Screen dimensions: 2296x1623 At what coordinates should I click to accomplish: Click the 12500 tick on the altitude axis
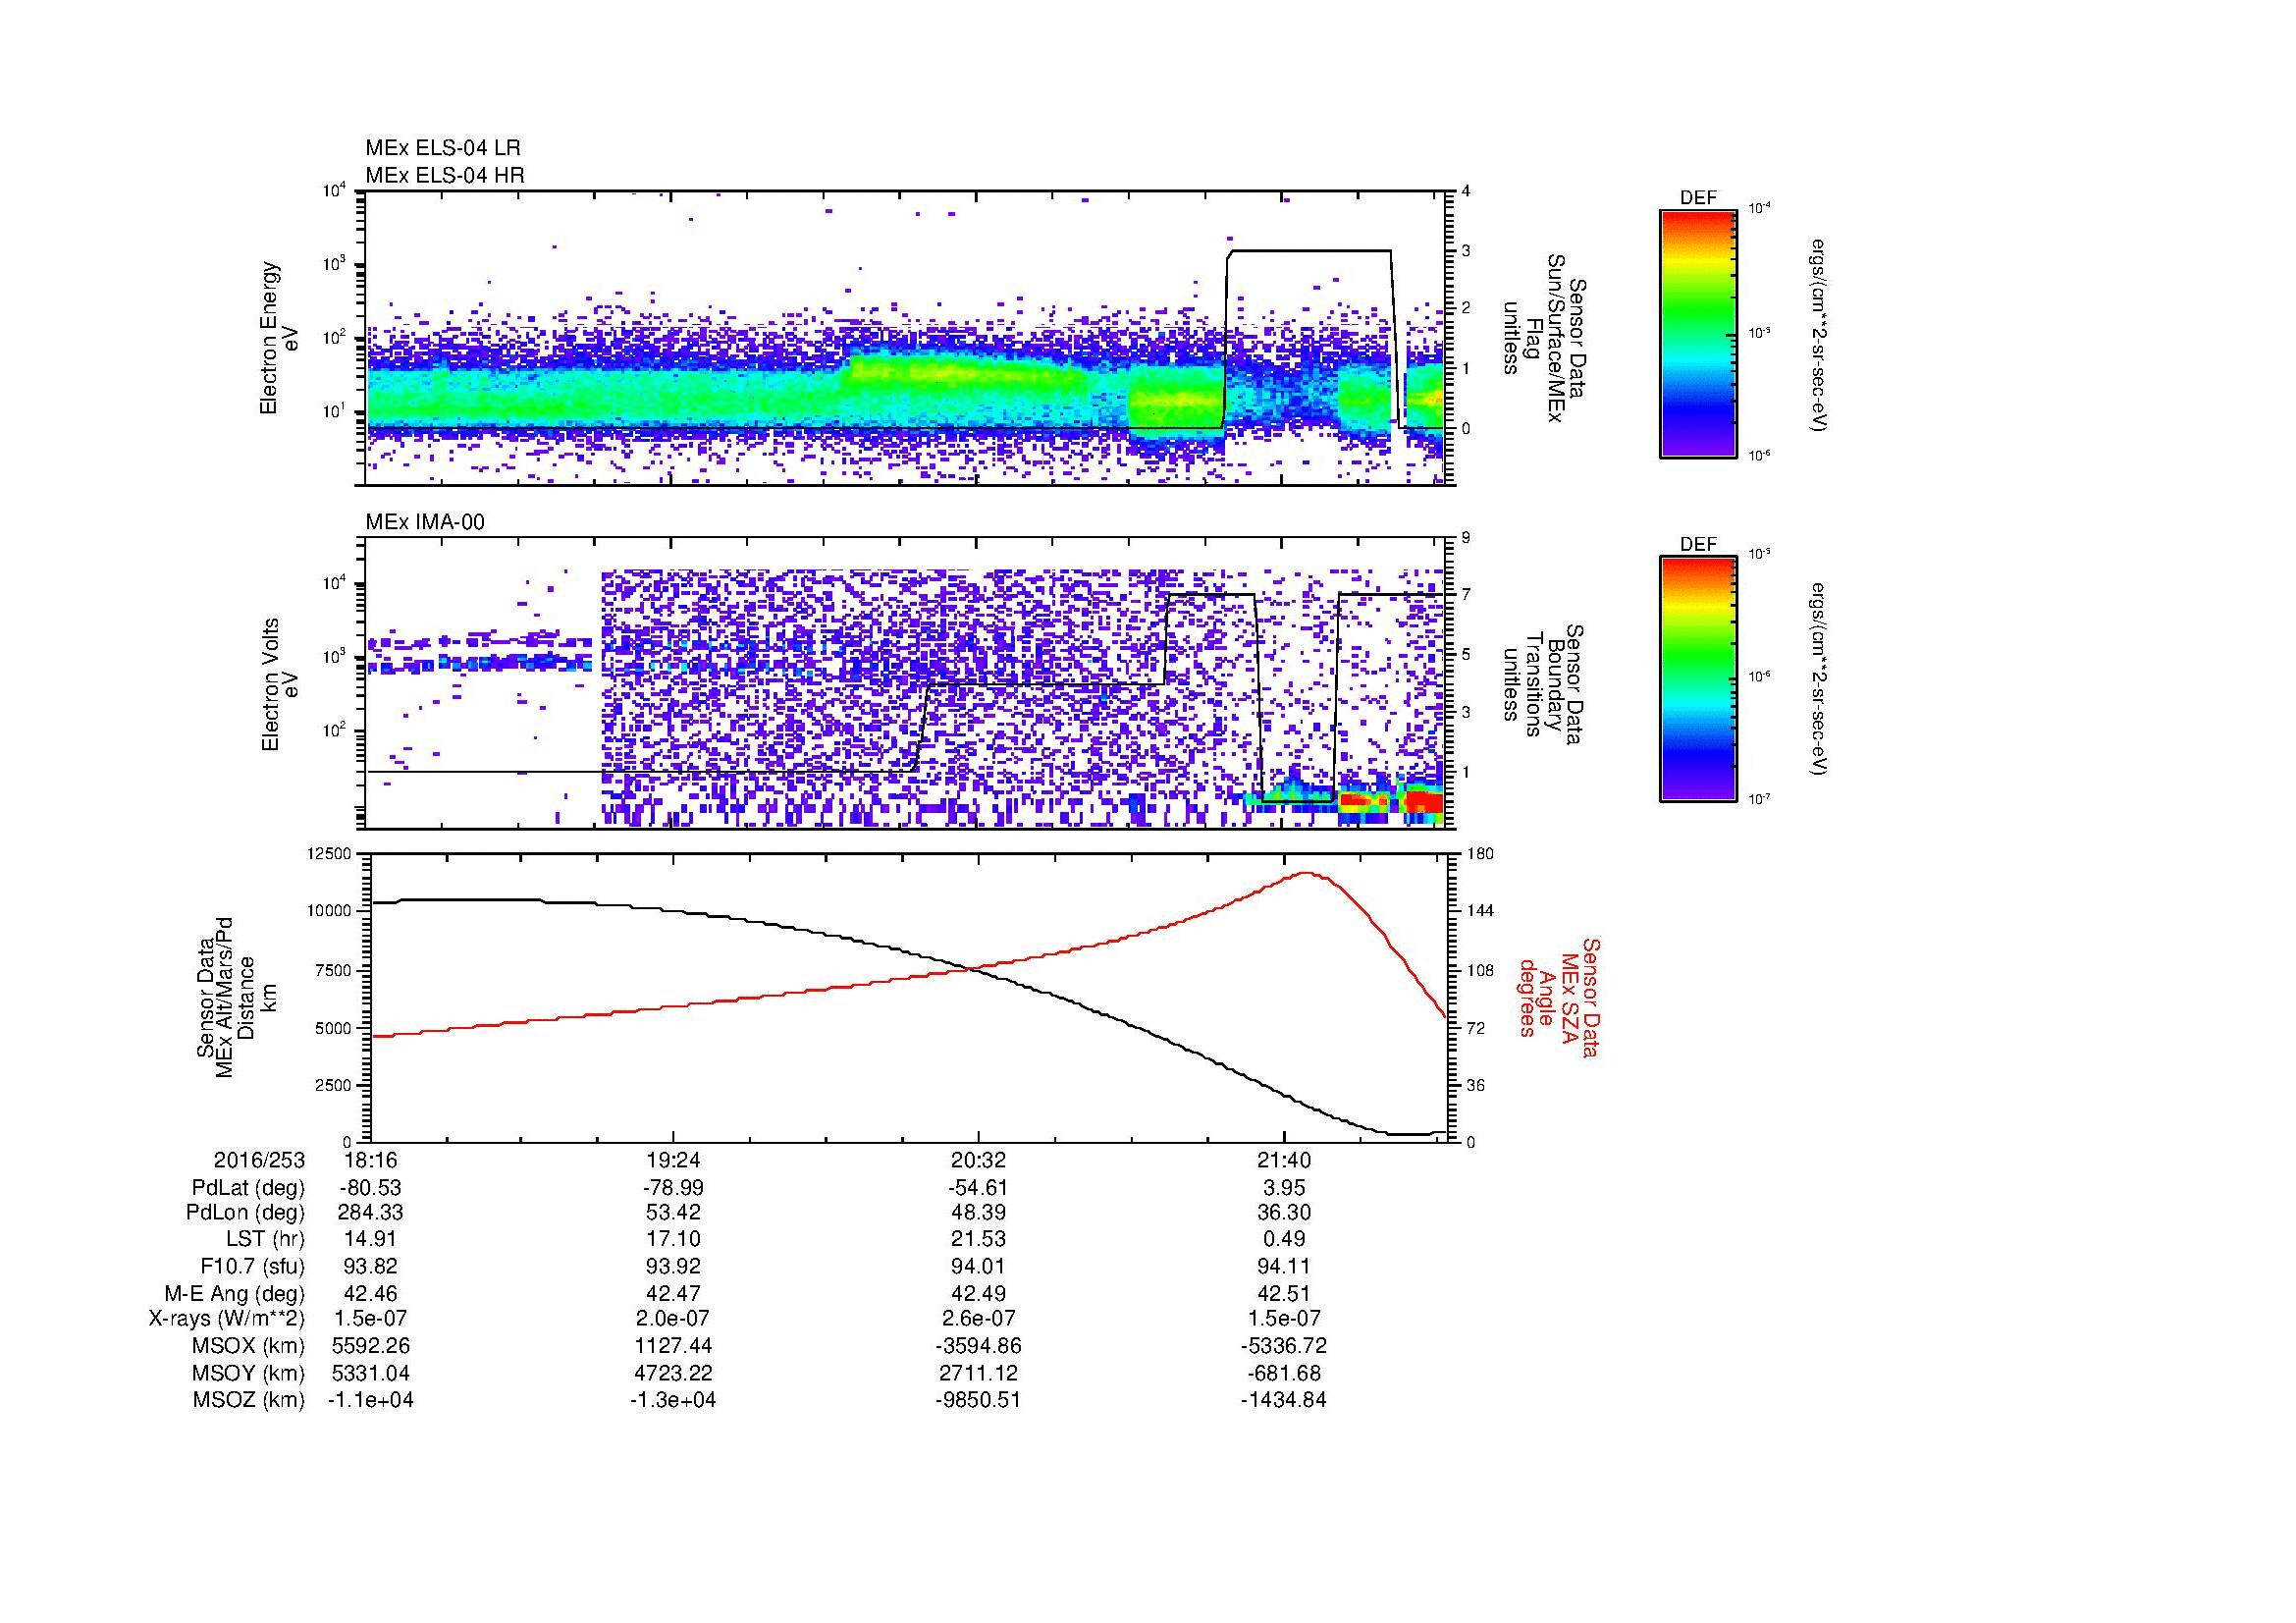[x=330, y=853]
